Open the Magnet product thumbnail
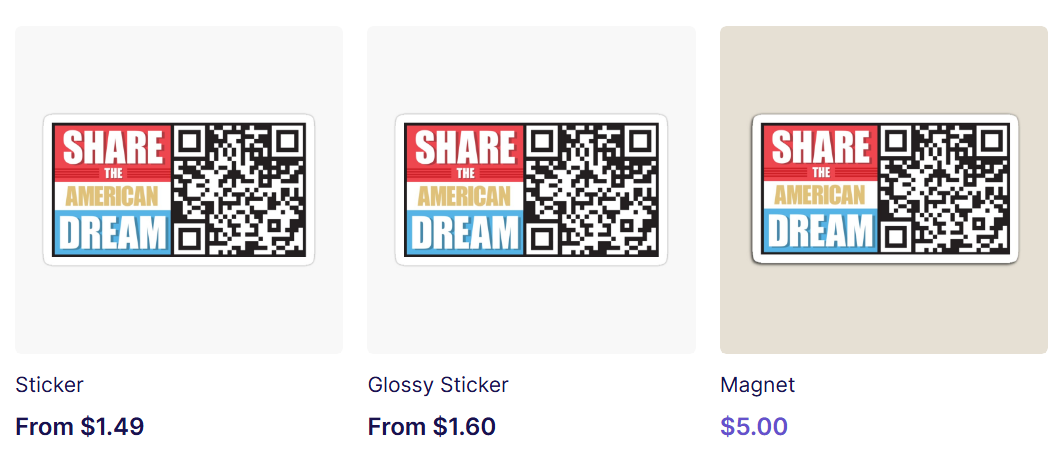1064x451 pixels. [884, 190]
